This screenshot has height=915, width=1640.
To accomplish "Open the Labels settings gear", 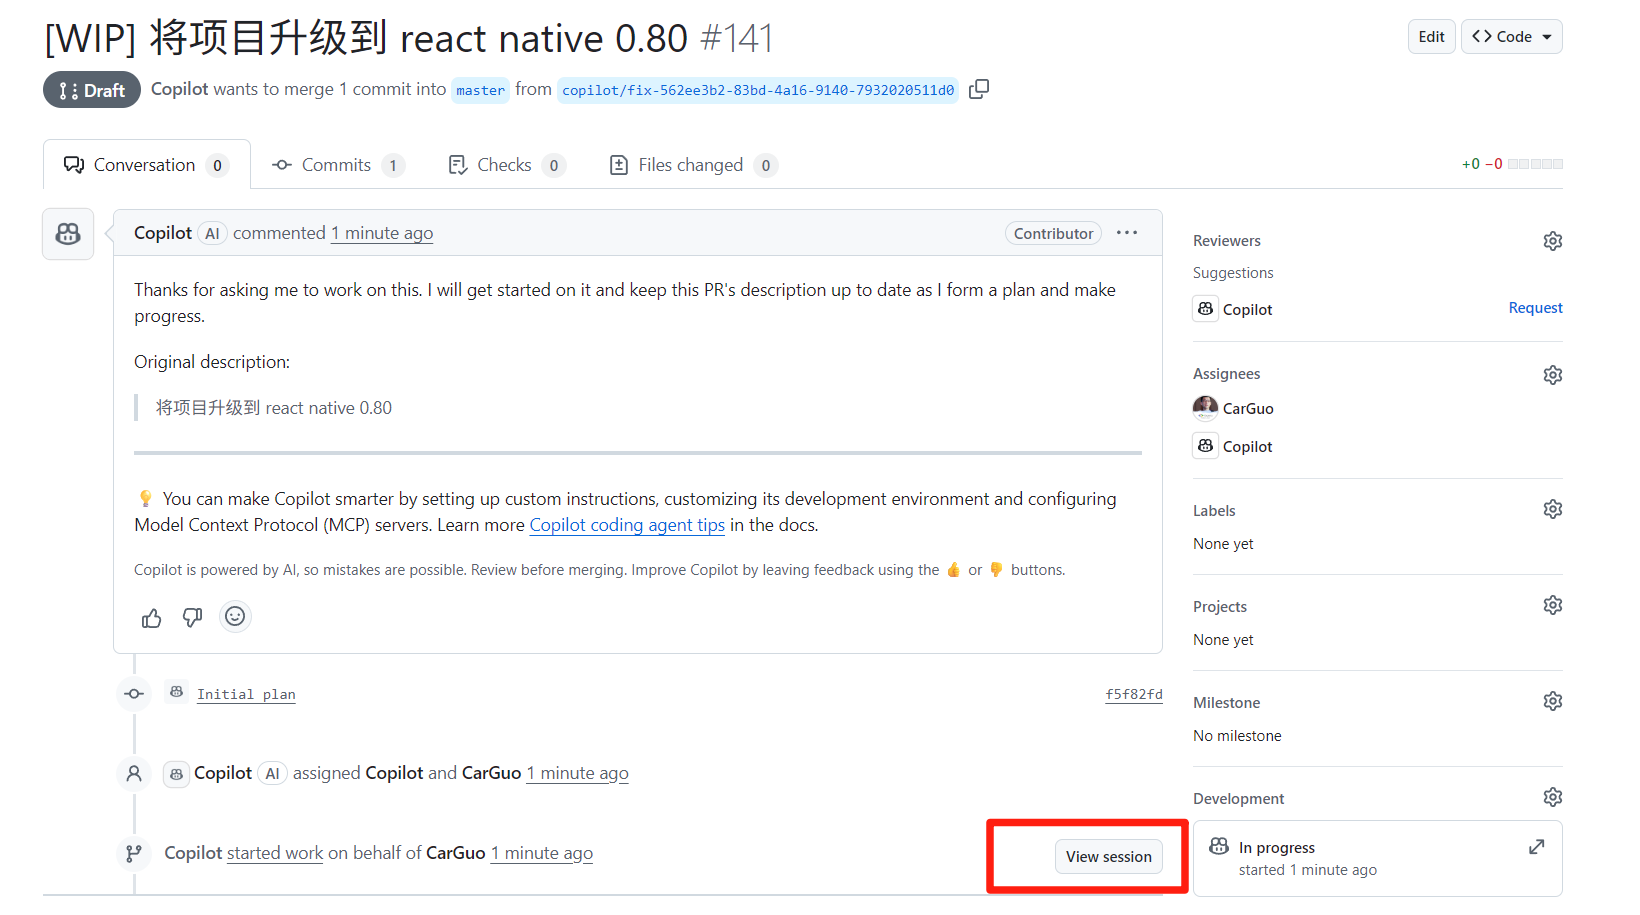I will click(1552, 509).
